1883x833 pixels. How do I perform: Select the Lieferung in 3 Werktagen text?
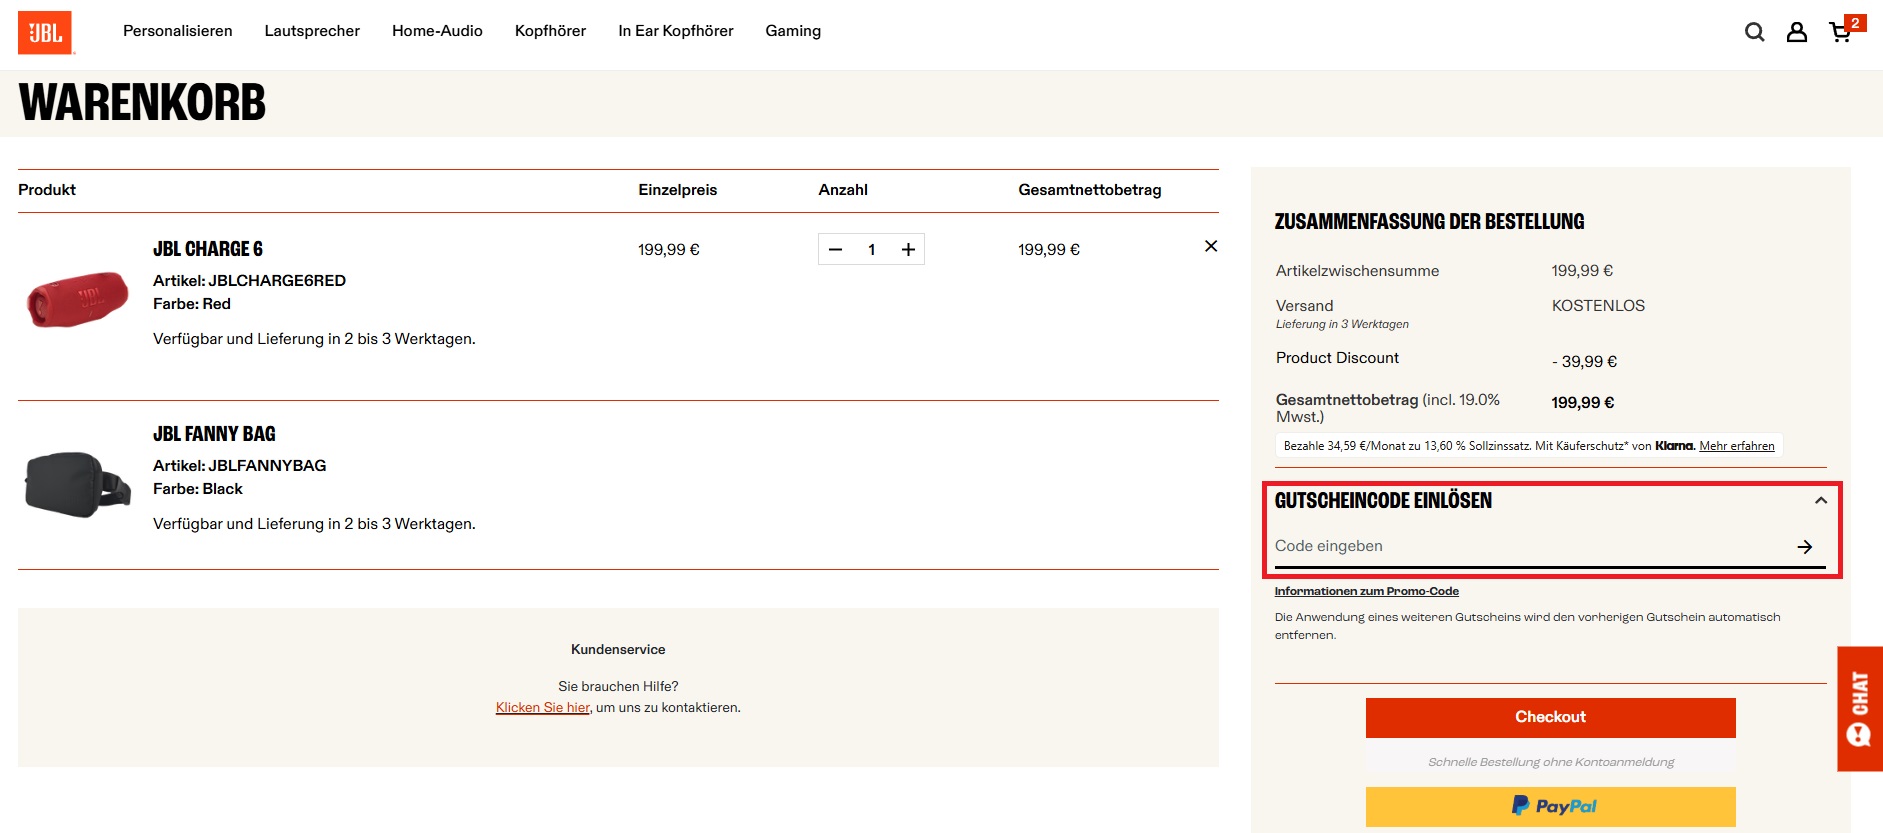(x=1342, y=324)
